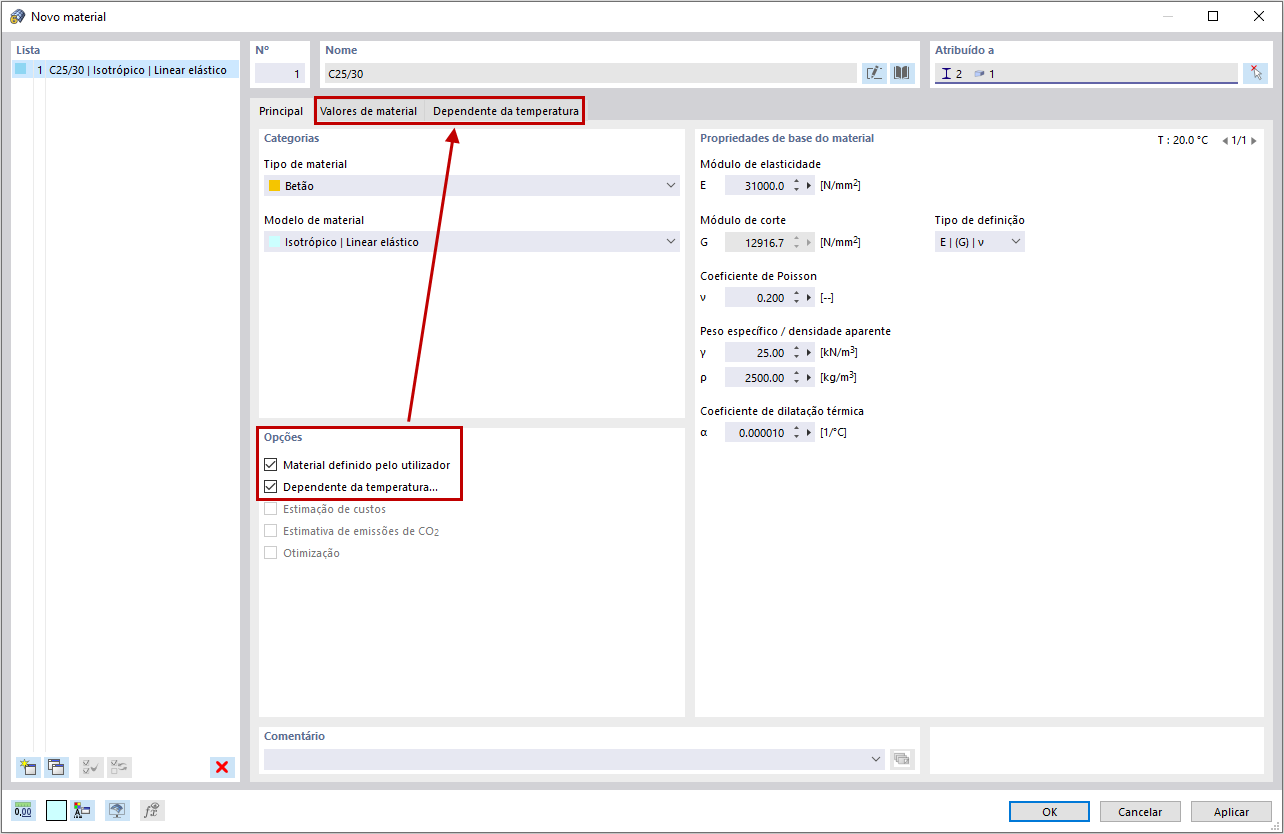1284x834 pixels.
Task: Adjust the Poisson ratio stepper arrows
Action: click(x=796, y=298)
